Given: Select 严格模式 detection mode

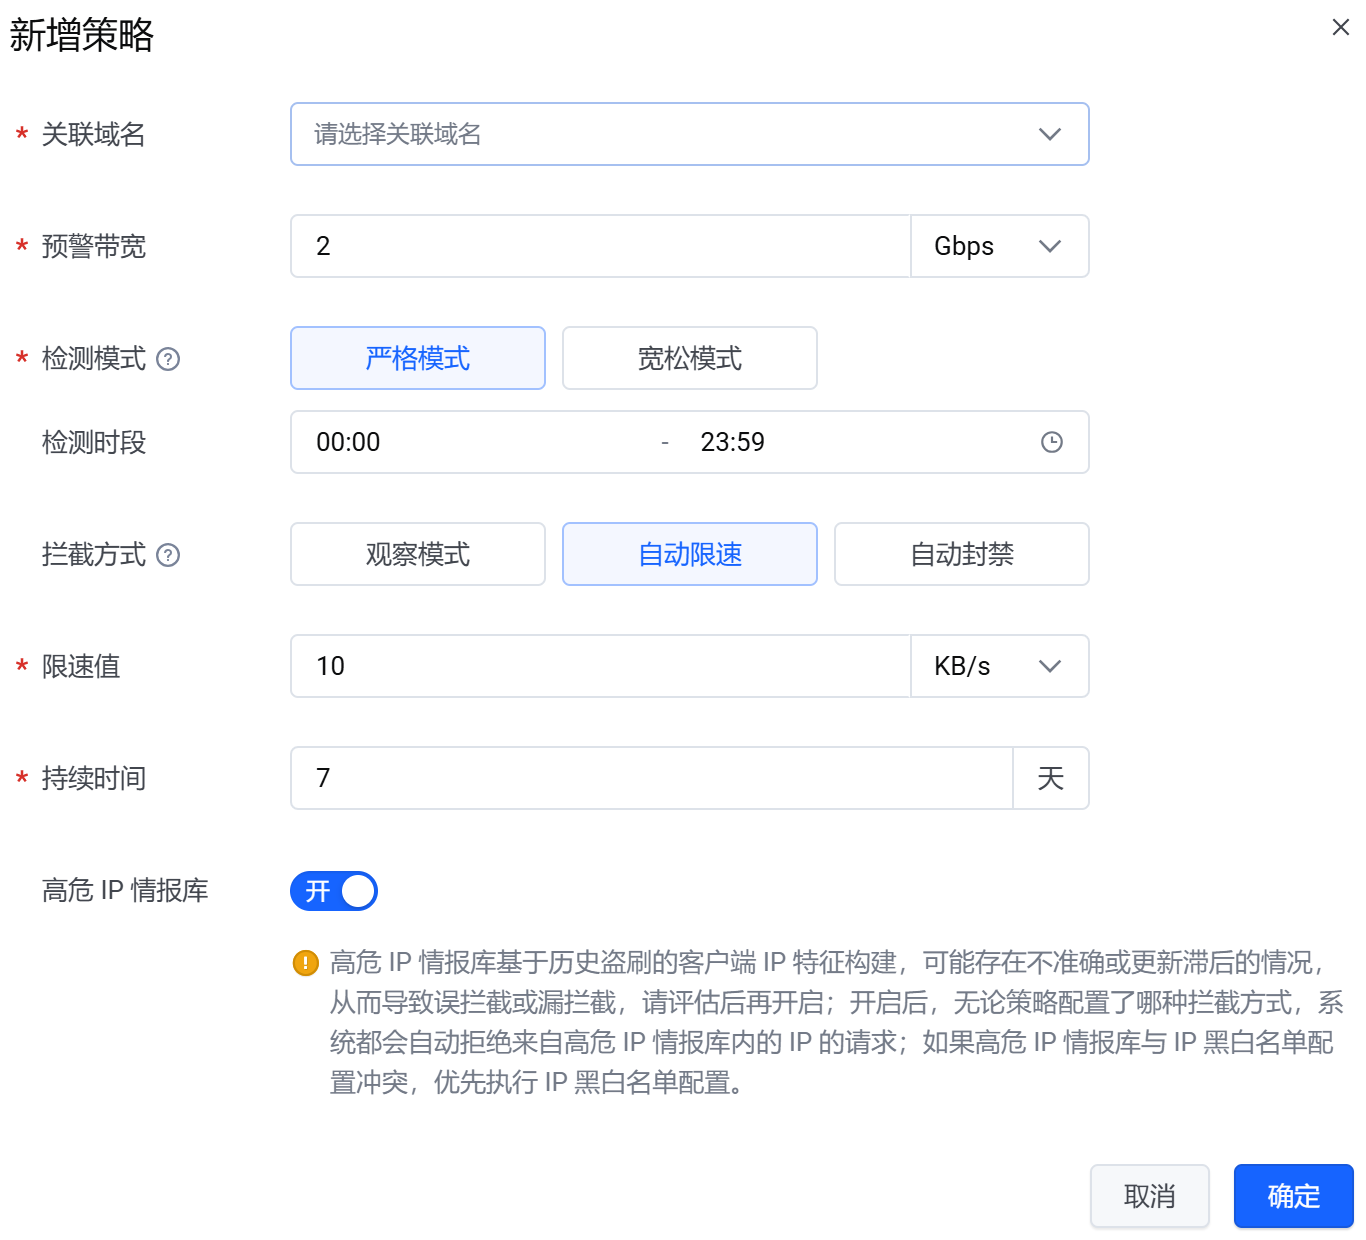Looking at the screenshot, I should (418, 358).
